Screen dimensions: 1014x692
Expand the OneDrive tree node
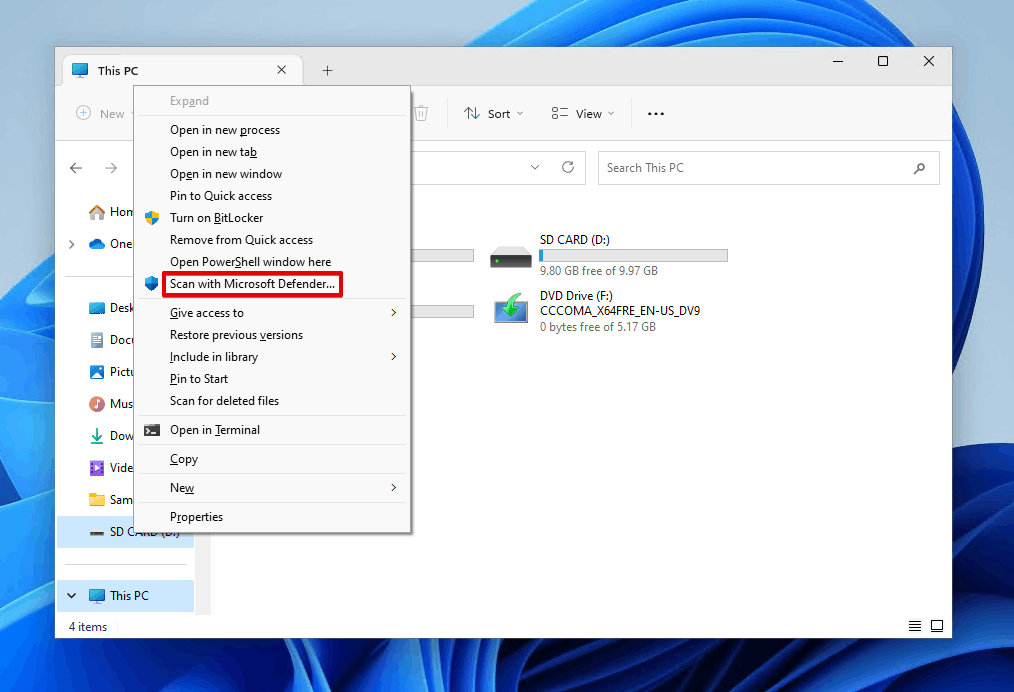[x=72, y=244]
